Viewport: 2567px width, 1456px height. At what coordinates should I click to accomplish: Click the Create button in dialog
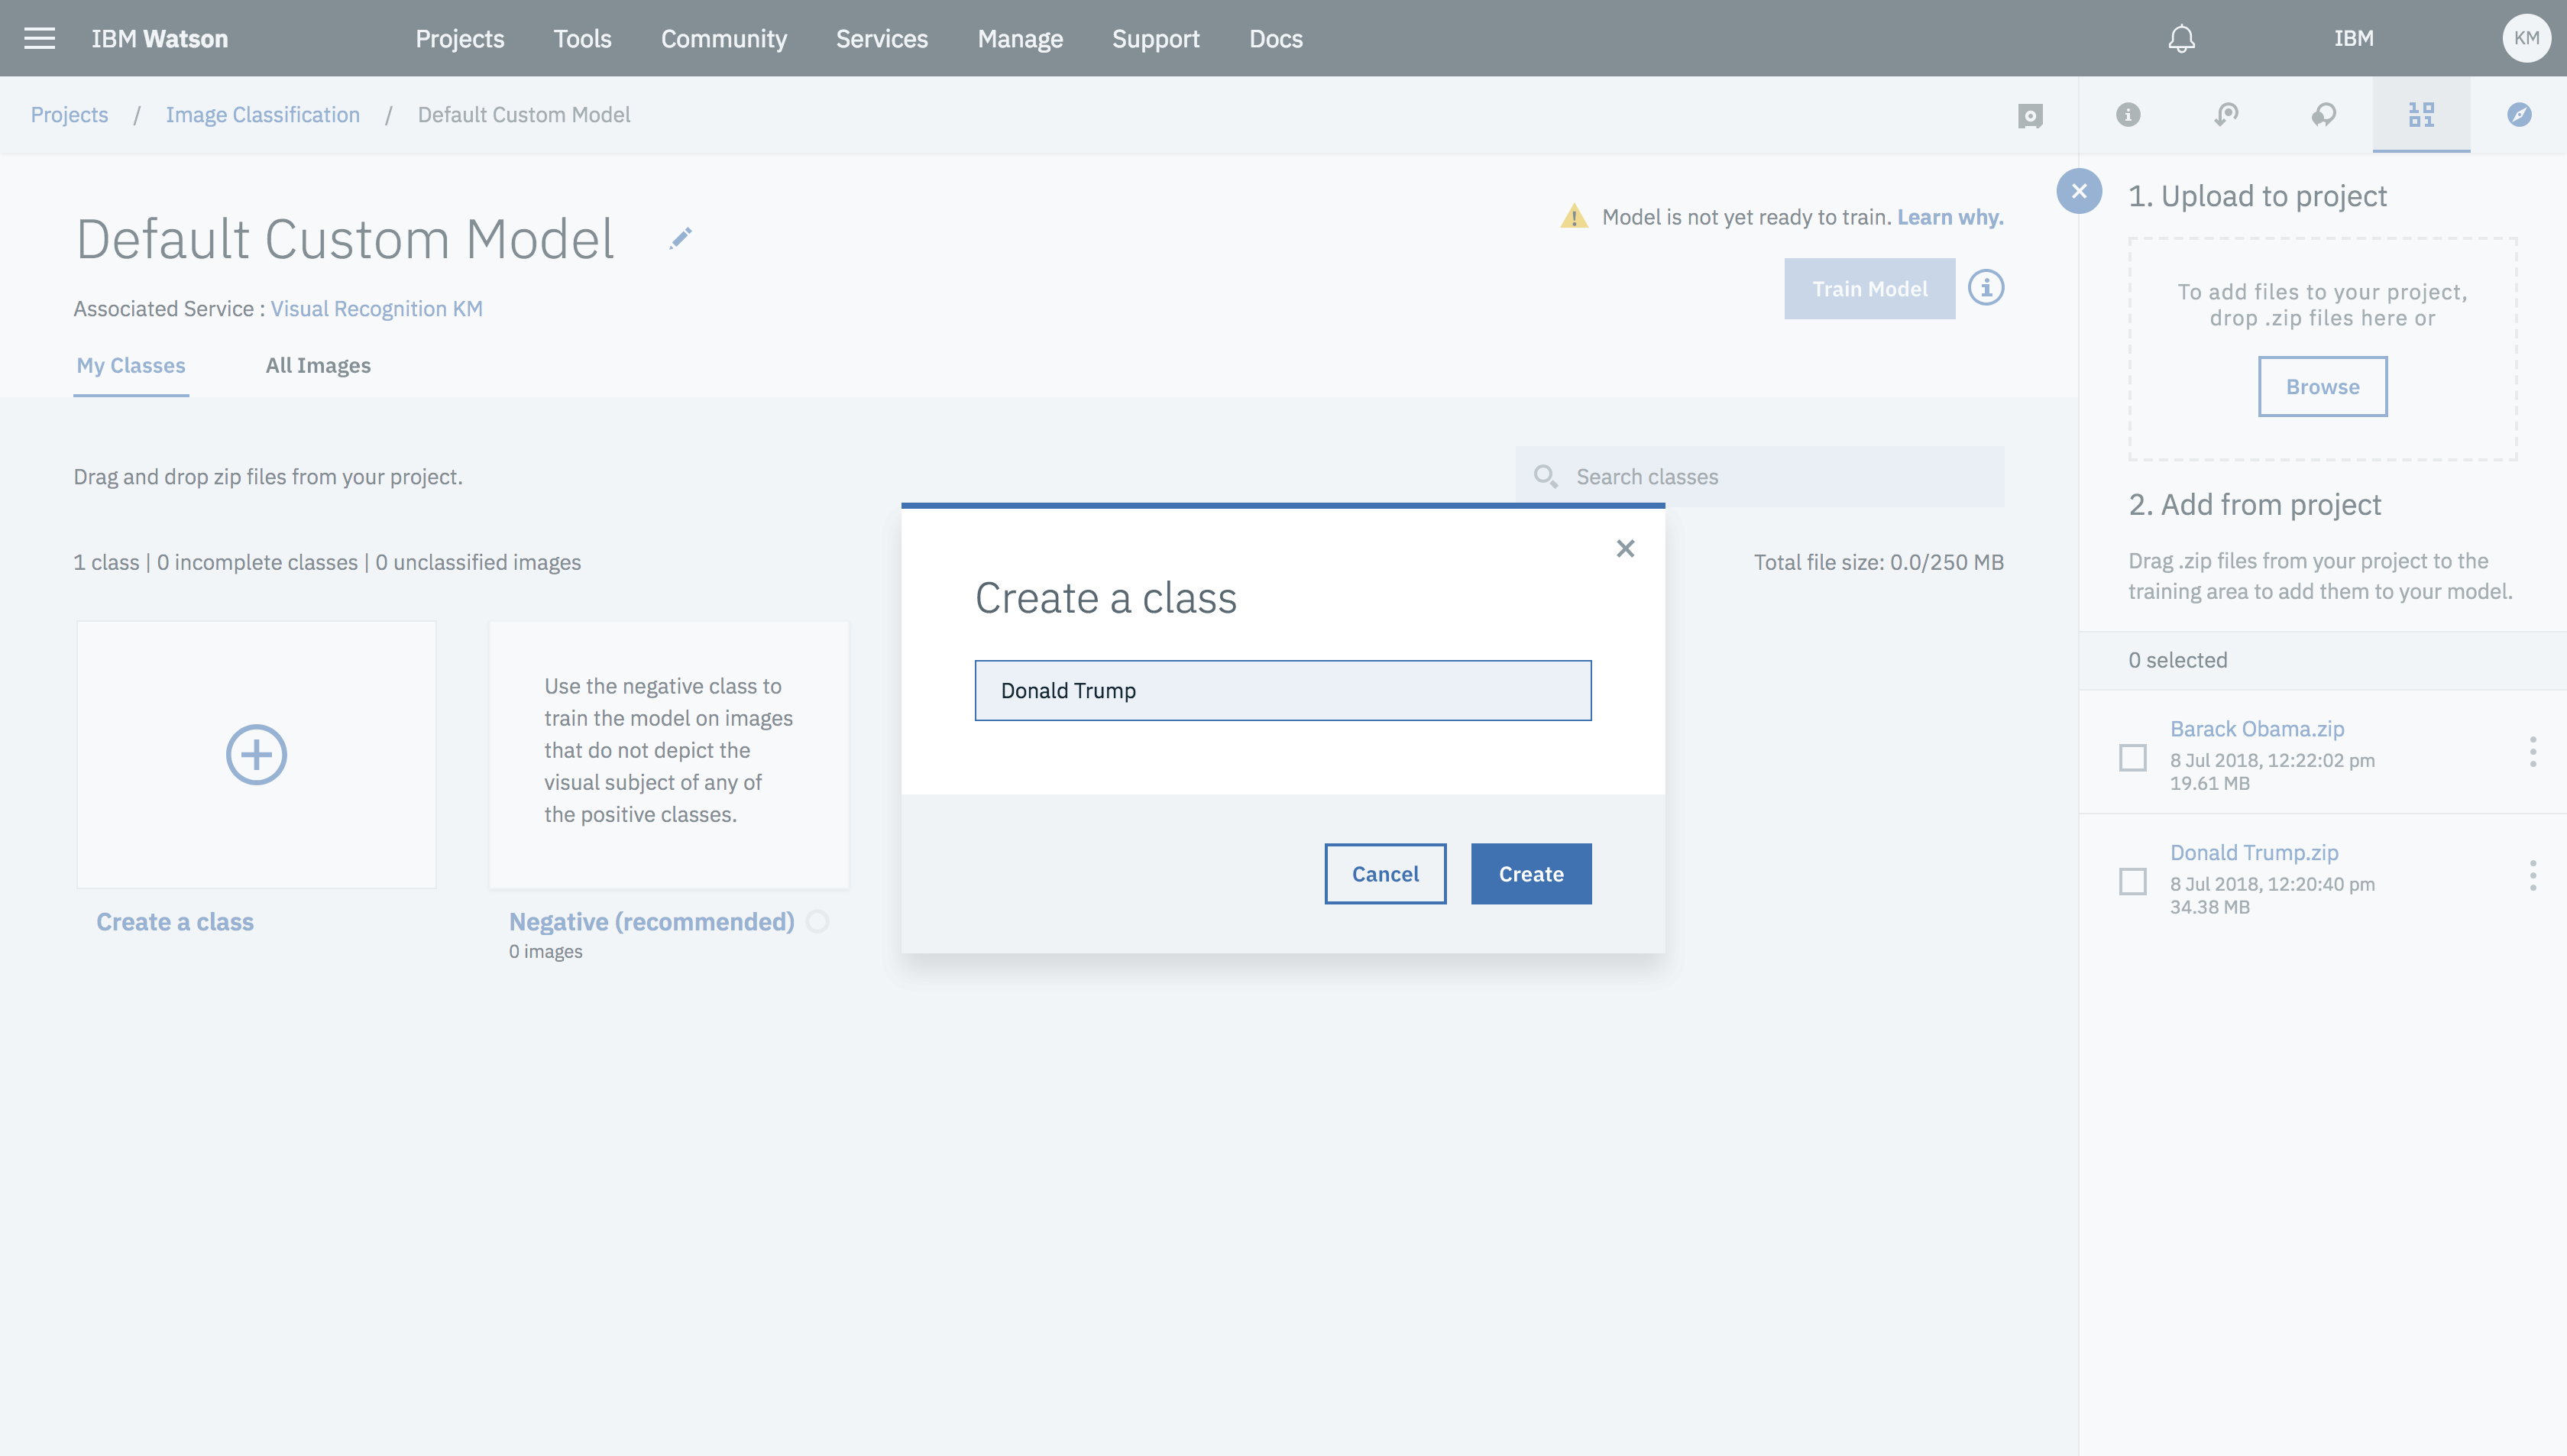(1530, 874)
